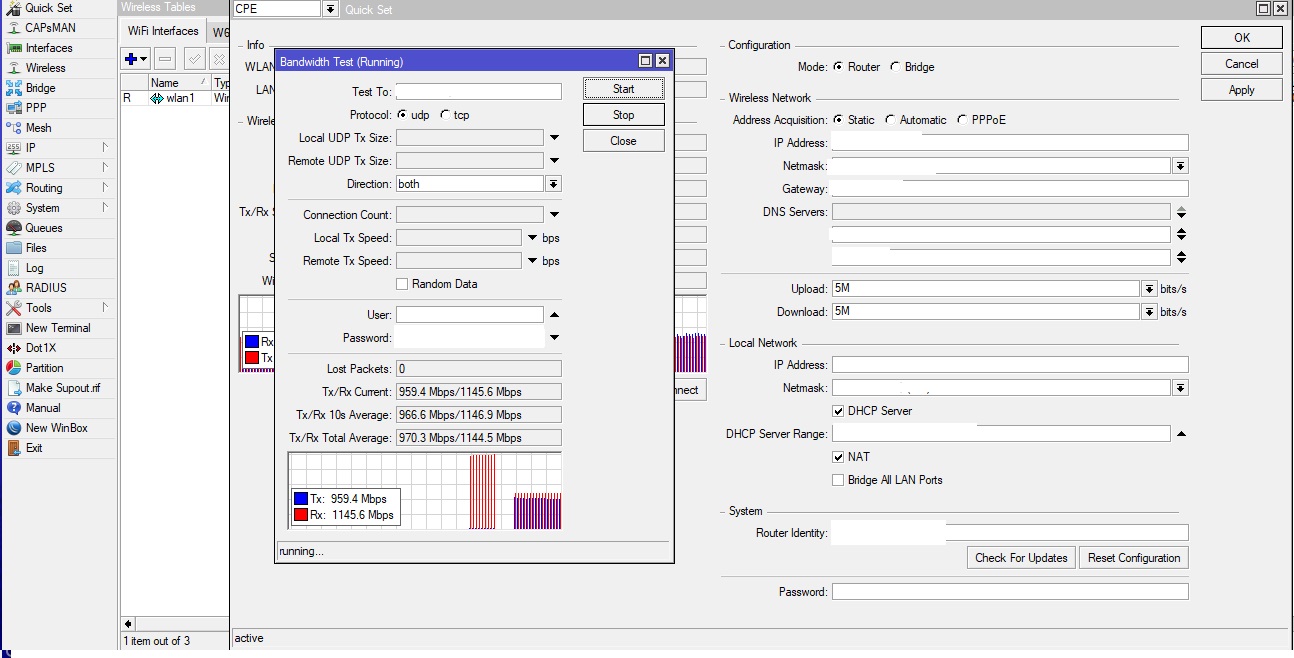Stop the running bandwidth test
Image resolution: width=1294 pixels, height=658 pixels.
622,114
